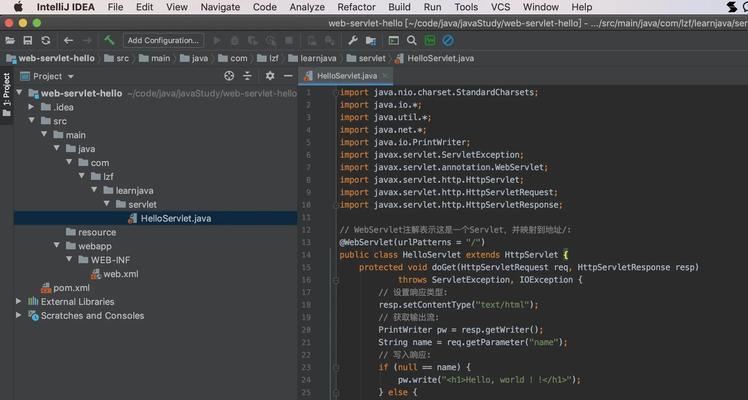Hide the Project panel with minus icon
This screenshot has width=748, height=400.
click(288, 76)
